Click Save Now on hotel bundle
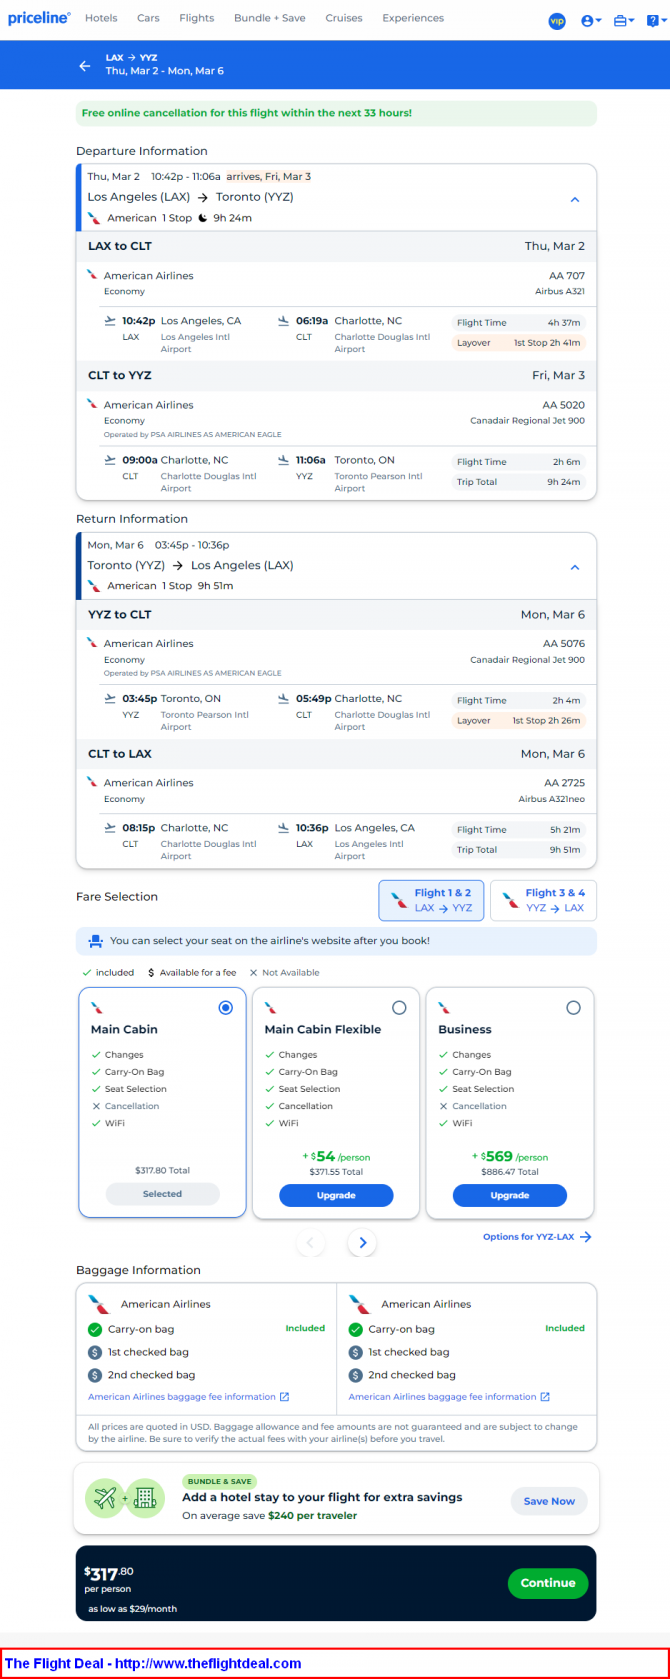Image resolution: width=670 pixels, height=1679 pixels. [x=549, y=1501]
